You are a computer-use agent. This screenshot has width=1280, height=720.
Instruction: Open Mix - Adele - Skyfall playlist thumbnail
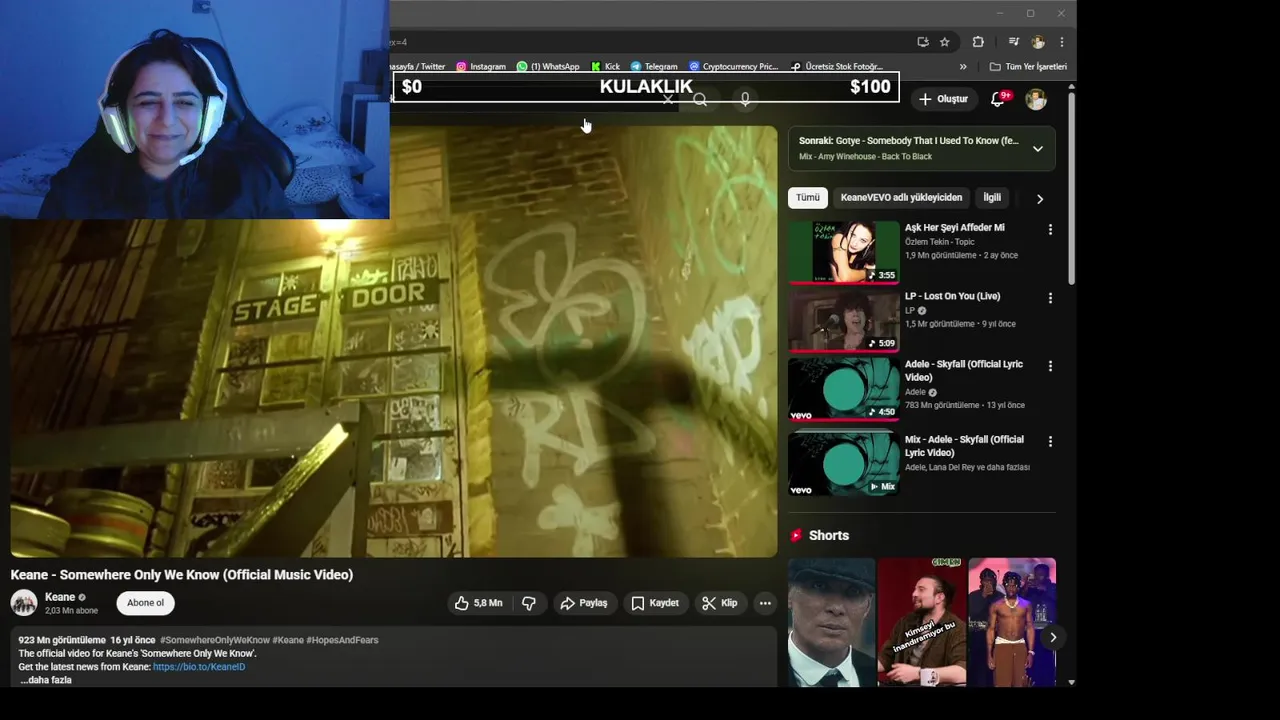[844, 464]
